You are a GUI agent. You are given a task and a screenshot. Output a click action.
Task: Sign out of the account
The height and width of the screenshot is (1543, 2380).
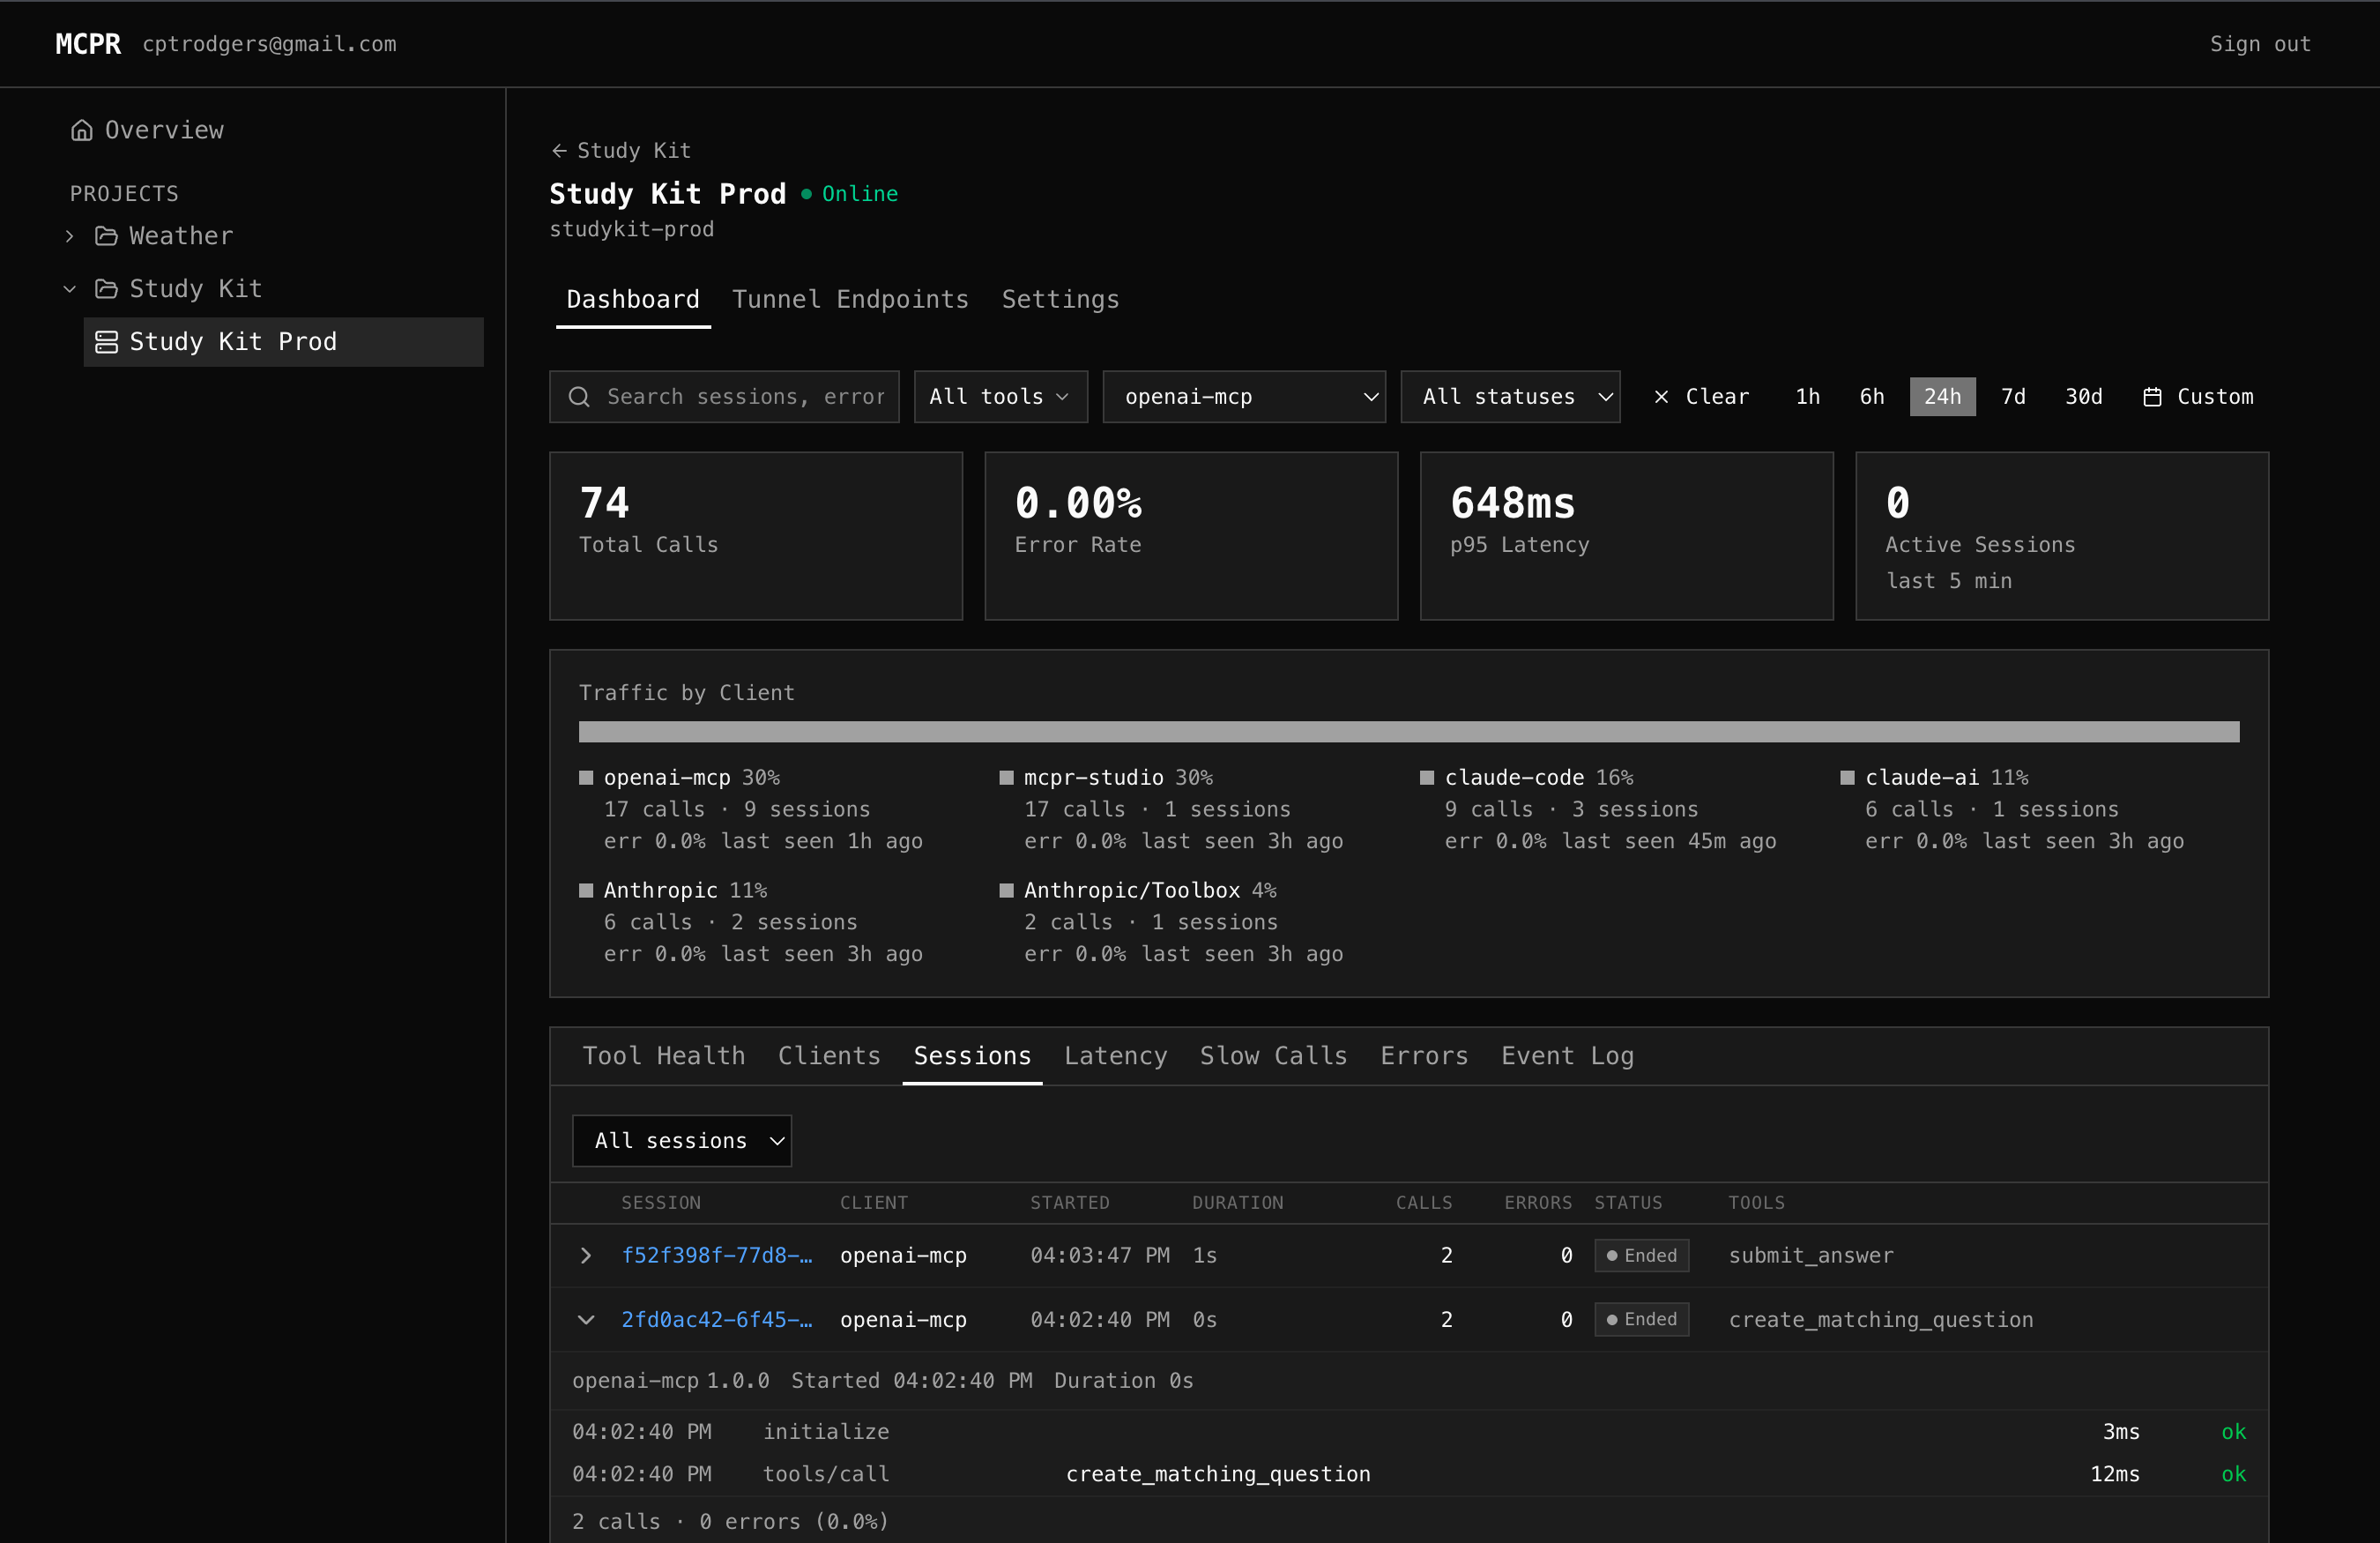point(2260,43)
